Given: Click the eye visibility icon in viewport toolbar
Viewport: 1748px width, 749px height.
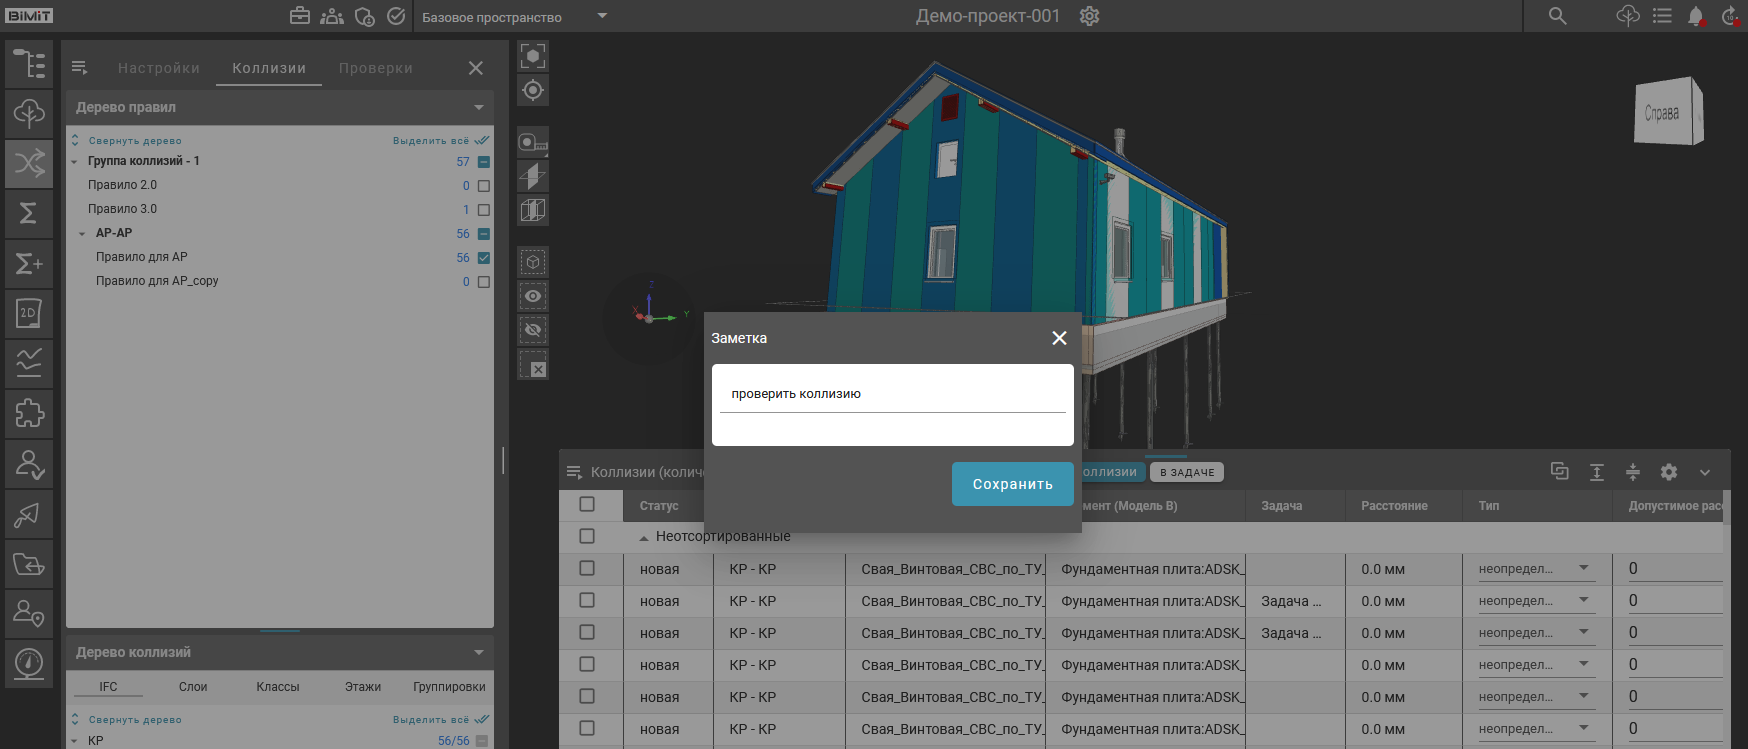Looking at the screenshot, I should (533, 296).
